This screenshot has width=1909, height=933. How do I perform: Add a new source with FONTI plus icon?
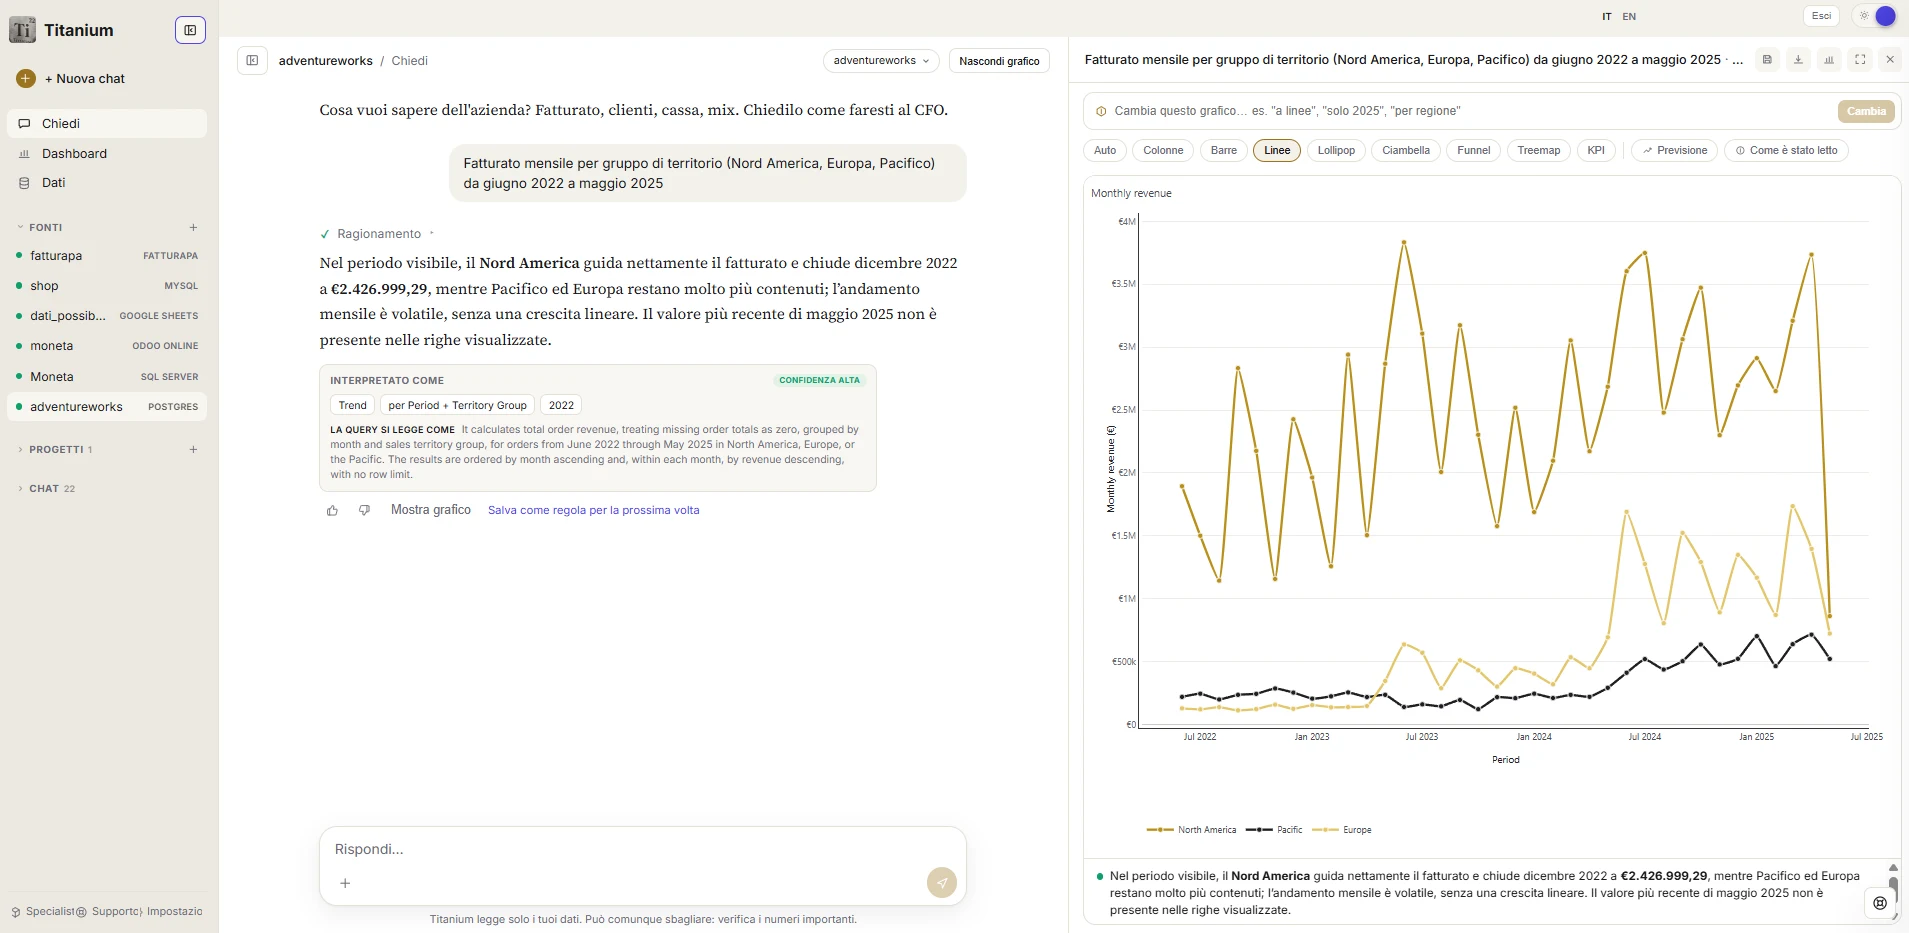click(193, 227)
